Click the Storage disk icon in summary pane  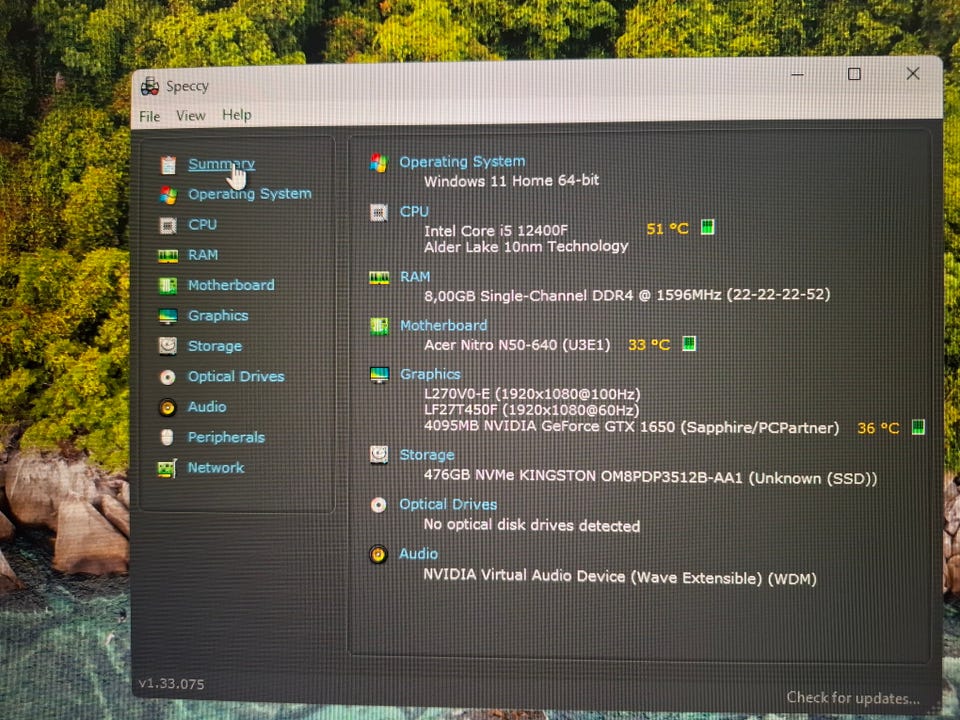tap(379, 455)
